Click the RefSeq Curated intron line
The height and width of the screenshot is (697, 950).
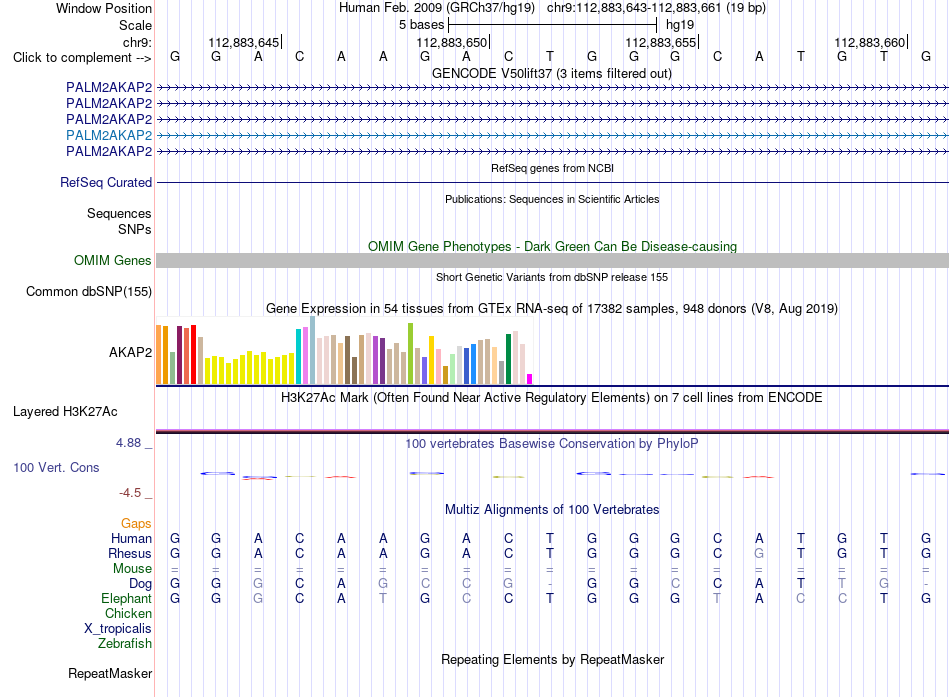[553, 182]
